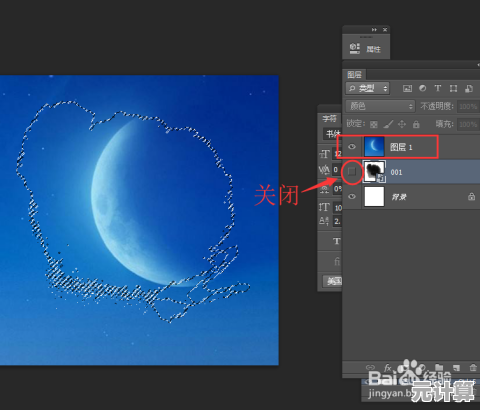Click lock position move icon
Screen dimensions: 480x410
click(x=402, y=124)
